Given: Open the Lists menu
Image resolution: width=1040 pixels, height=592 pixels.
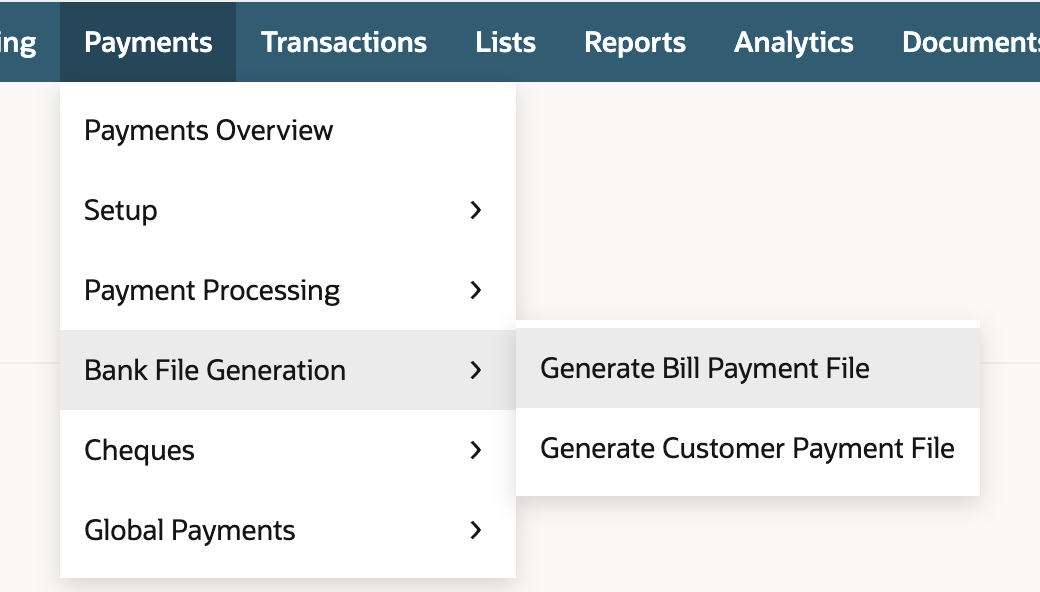Looking at the screenshot, I should point(505,42).
